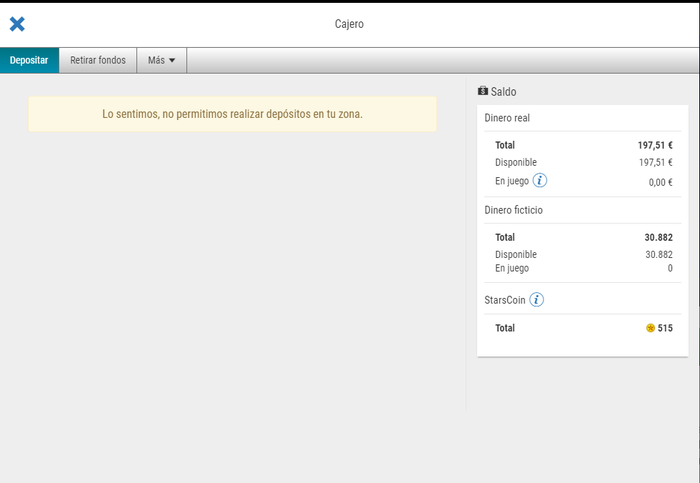Click the info icon beside StarsCoin
Screen dimensions: 700x483
tap(536, 299)
